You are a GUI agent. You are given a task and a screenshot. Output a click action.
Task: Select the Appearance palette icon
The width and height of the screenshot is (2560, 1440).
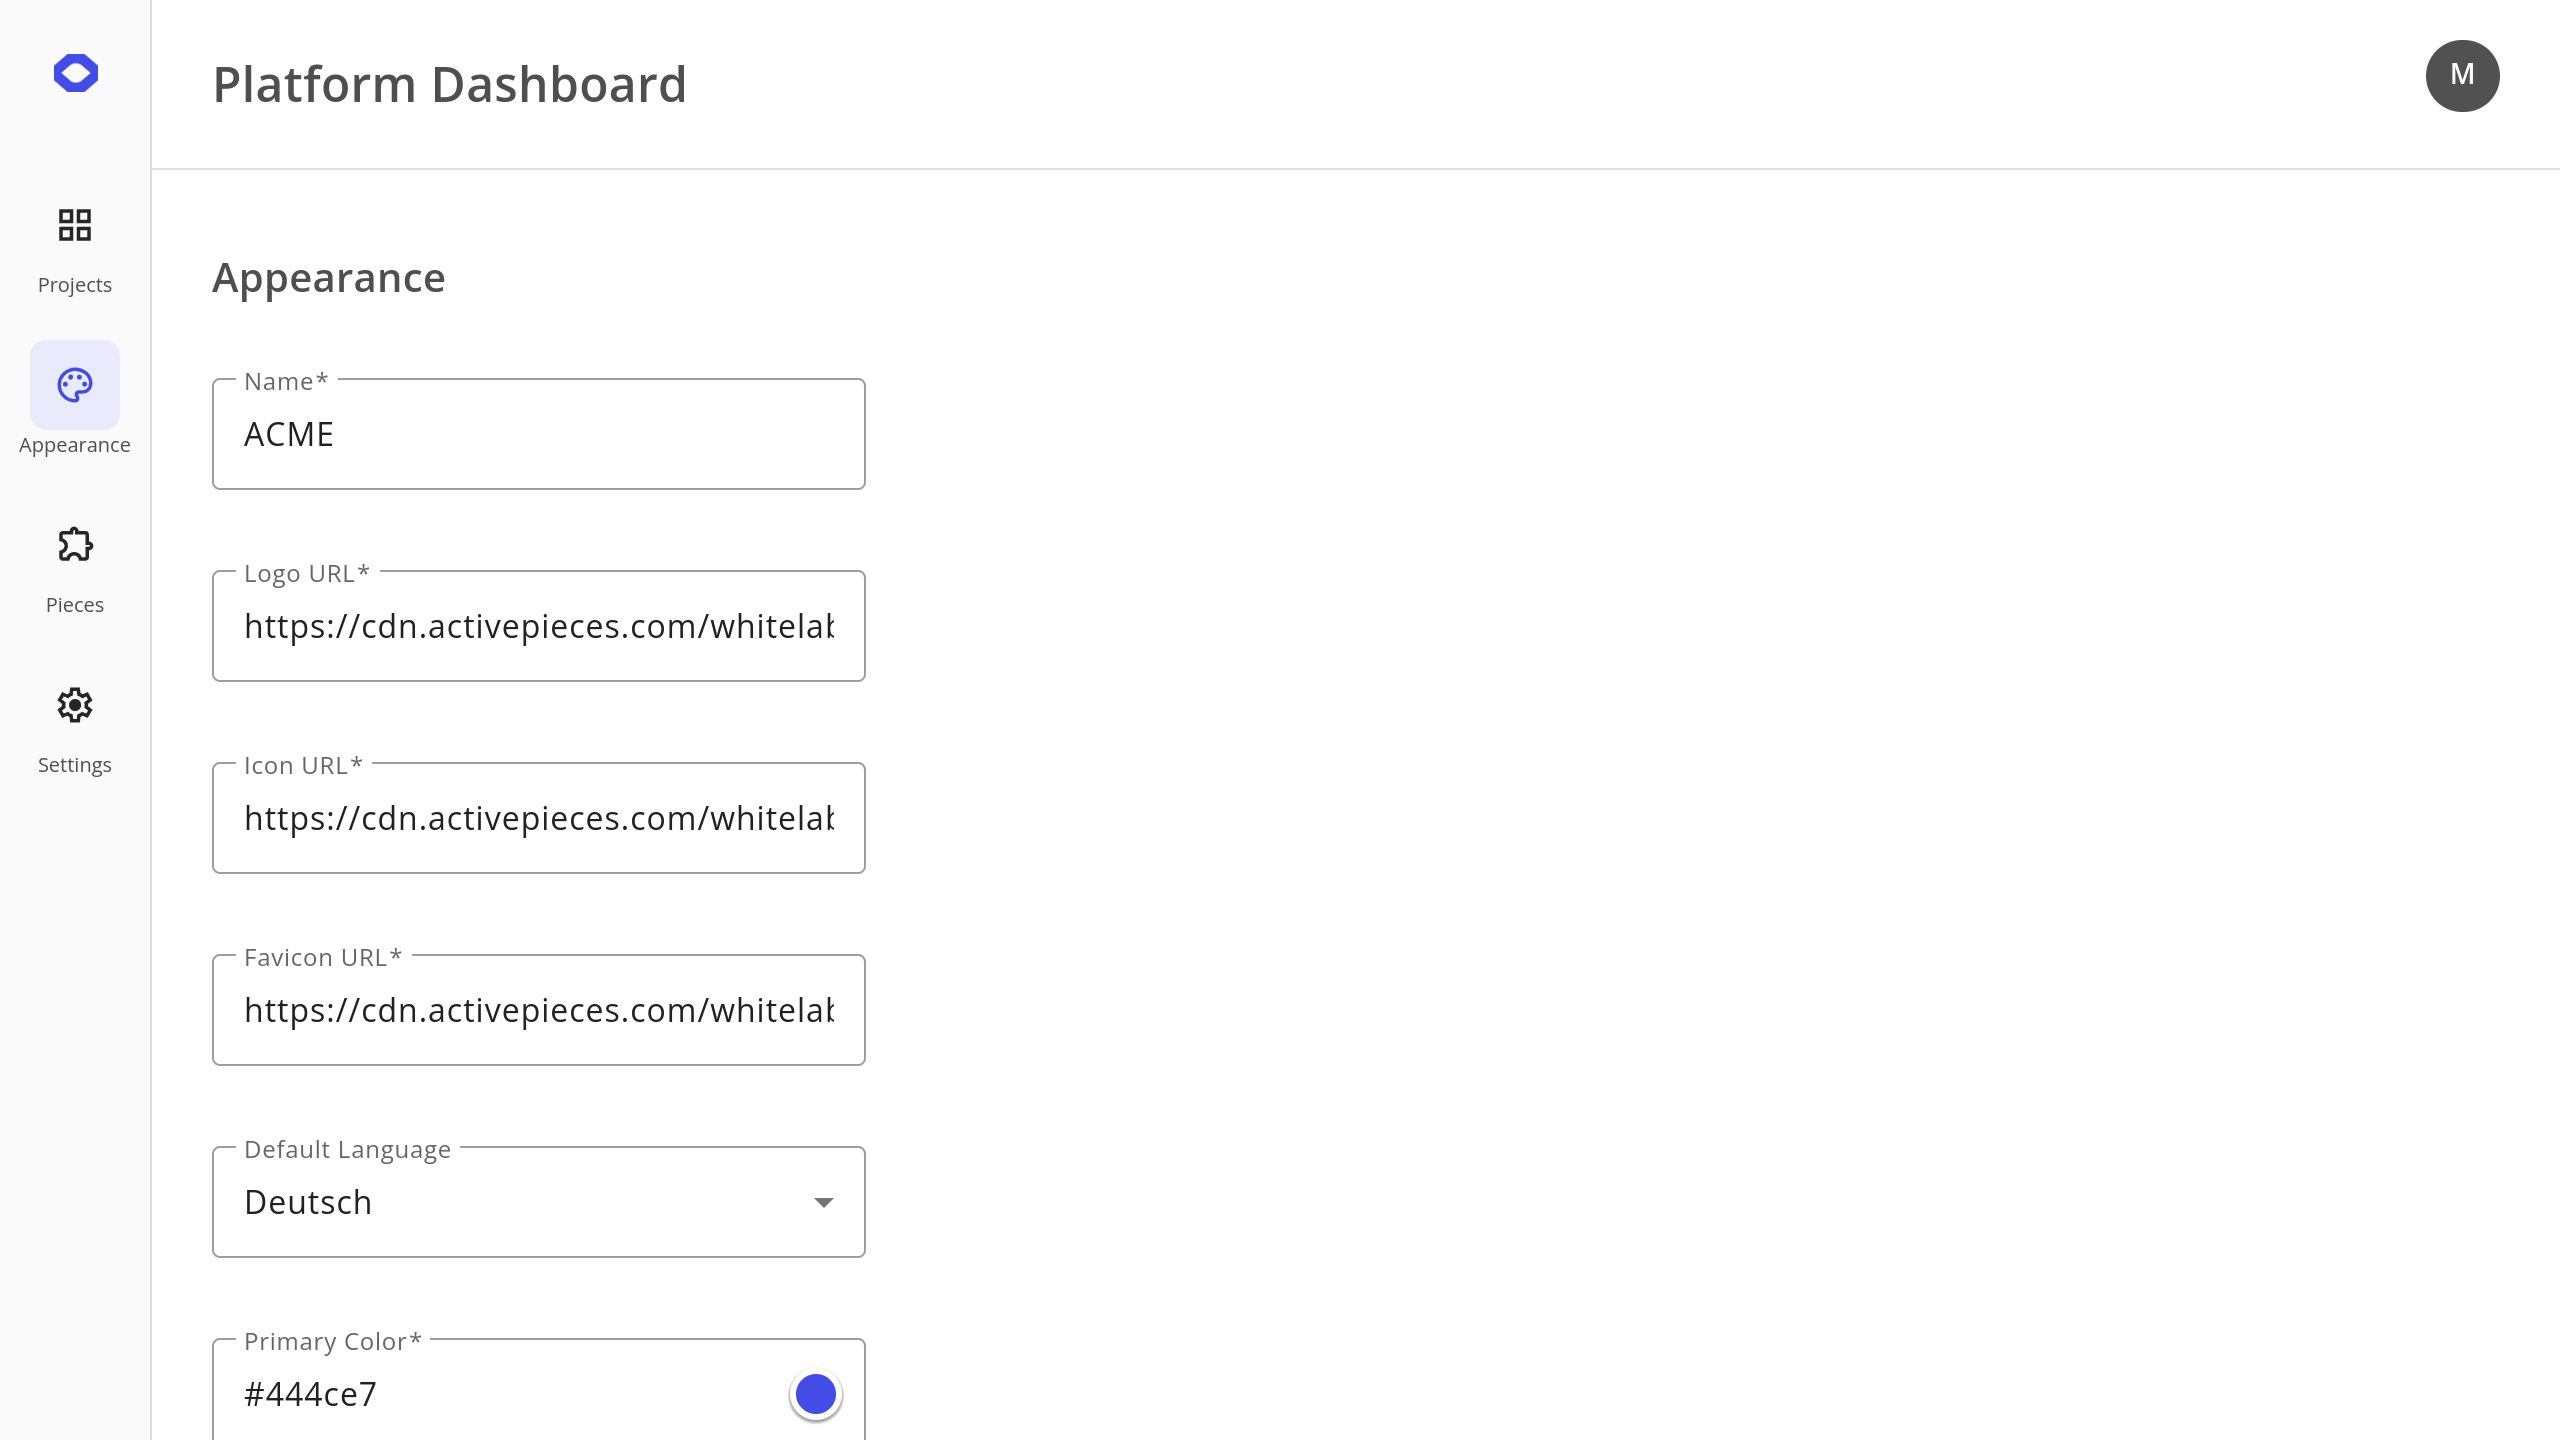(x=75, y=385)
